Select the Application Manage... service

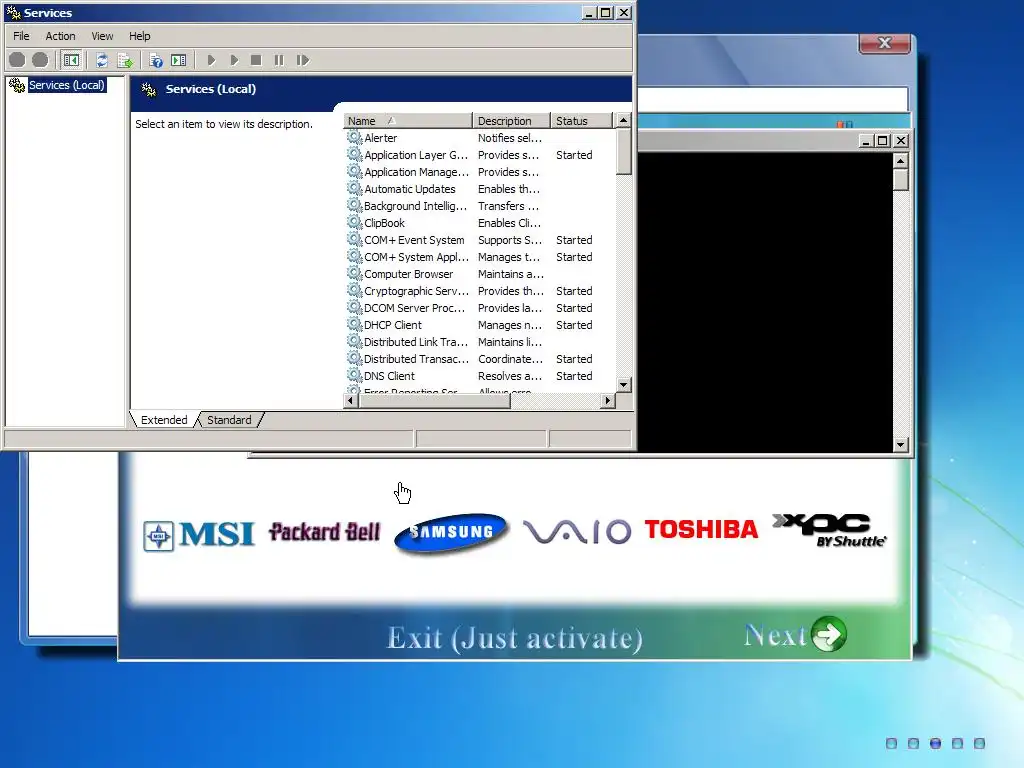(480, 172)
